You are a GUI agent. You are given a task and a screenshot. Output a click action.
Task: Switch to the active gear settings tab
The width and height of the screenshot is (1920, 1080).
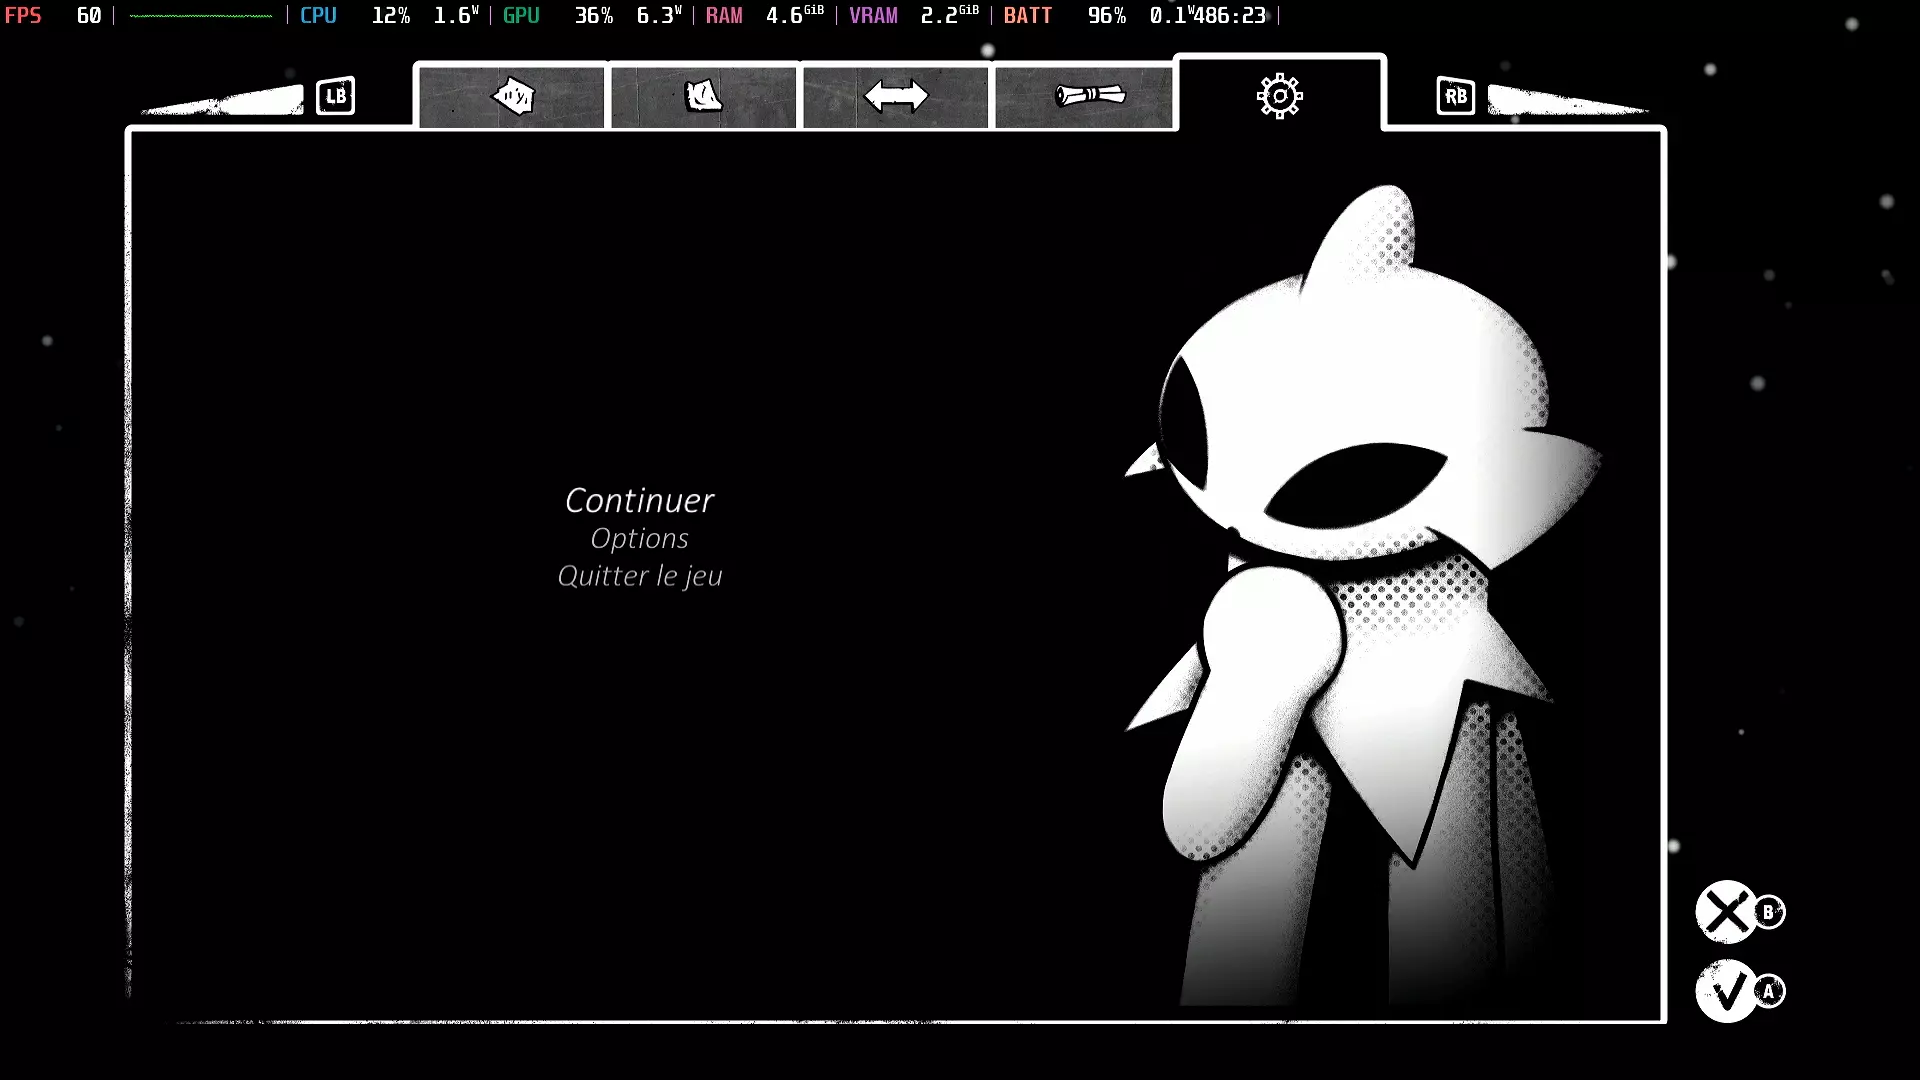1279,96
